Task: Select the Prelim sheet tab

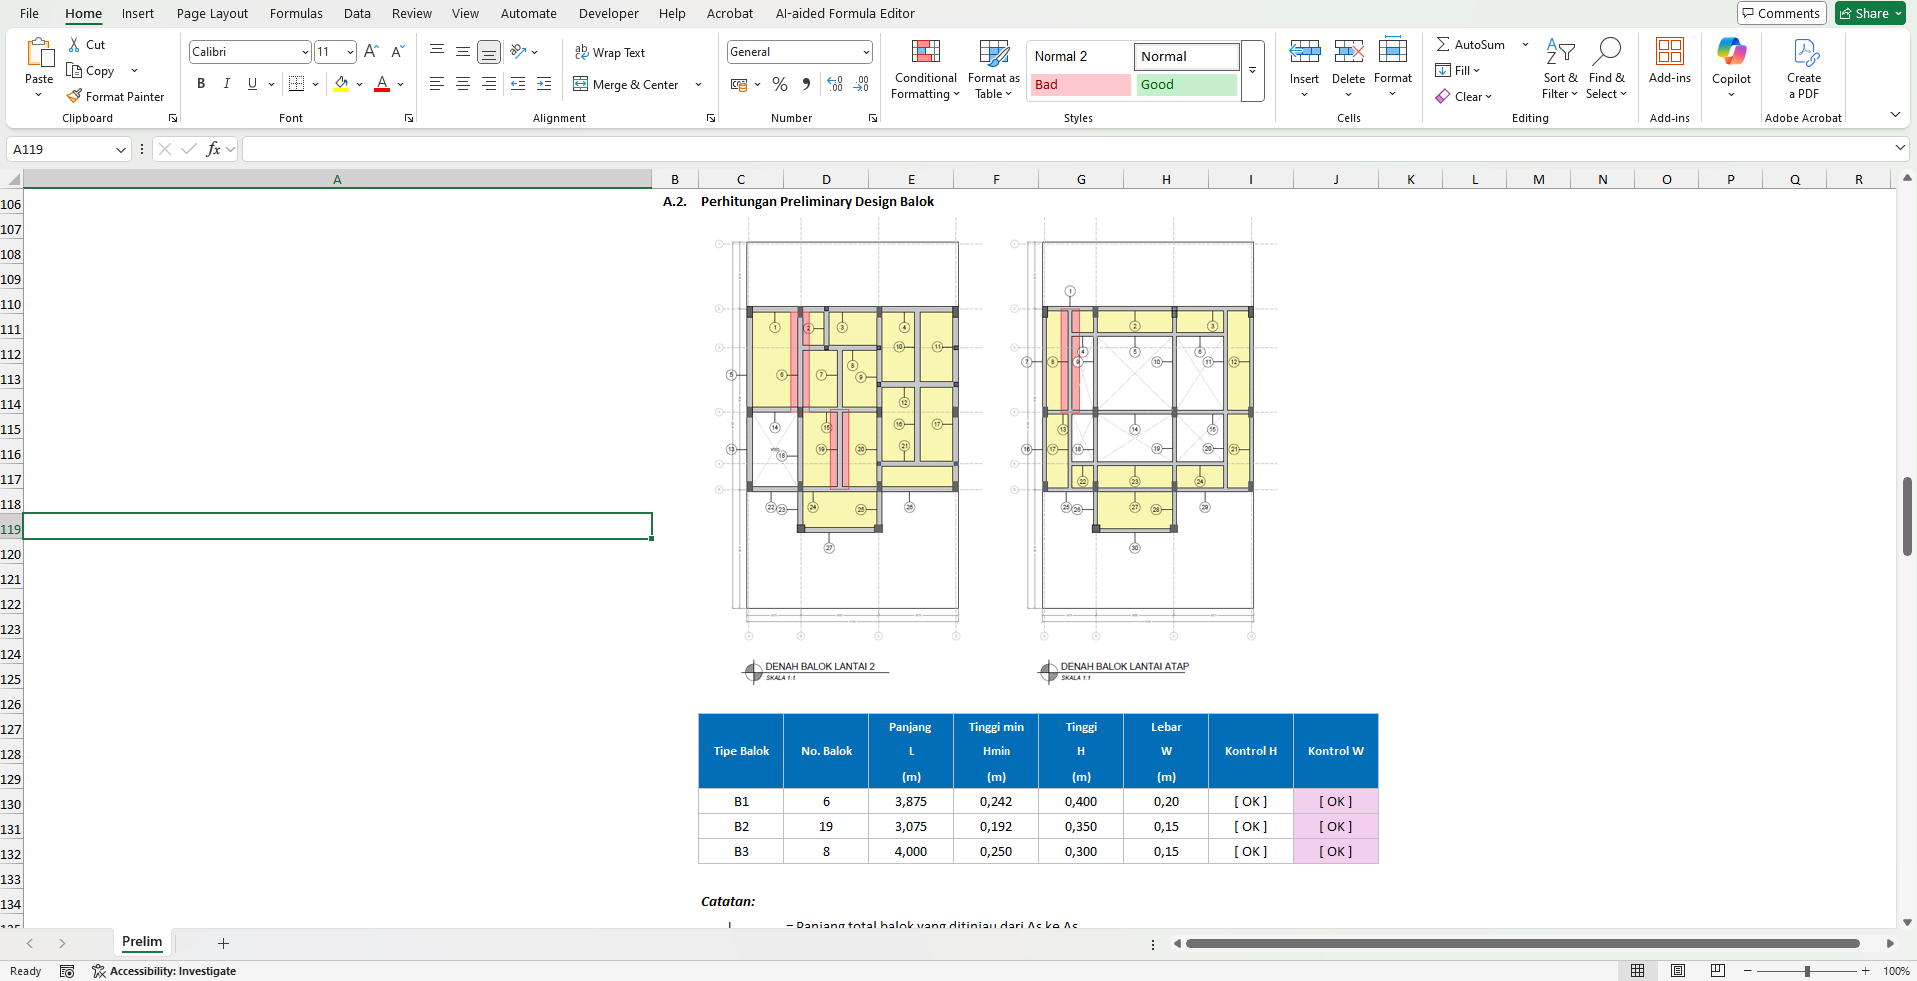Action: (142, 942)
